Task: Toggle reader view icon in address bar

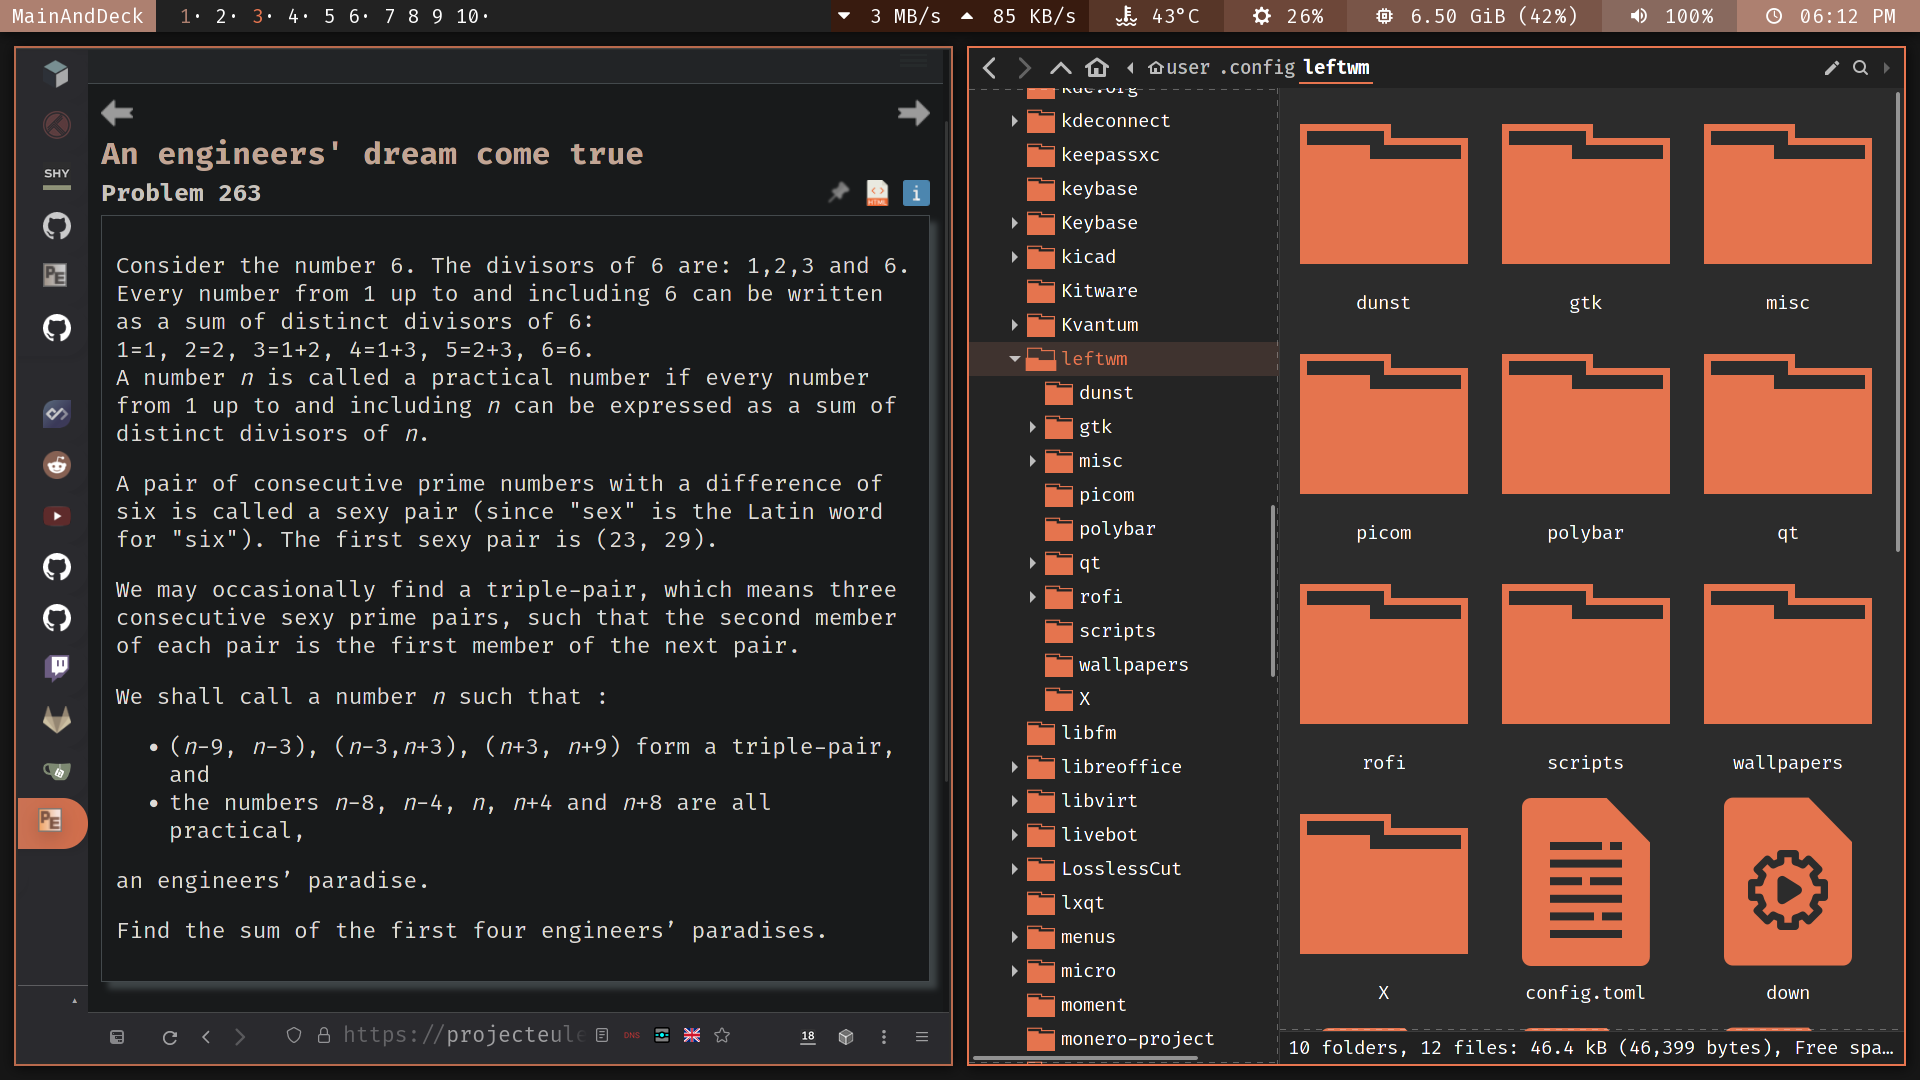Action: coord(602,1036)
